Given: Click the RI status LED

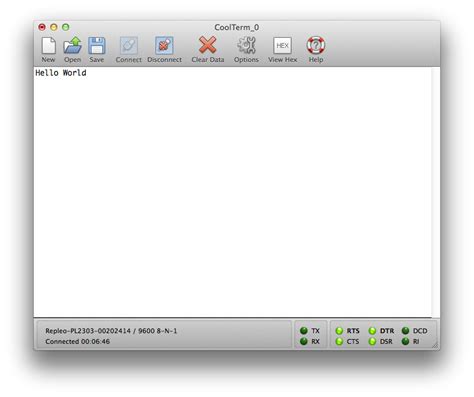Looking at the screenshot, I should point(405,341).
